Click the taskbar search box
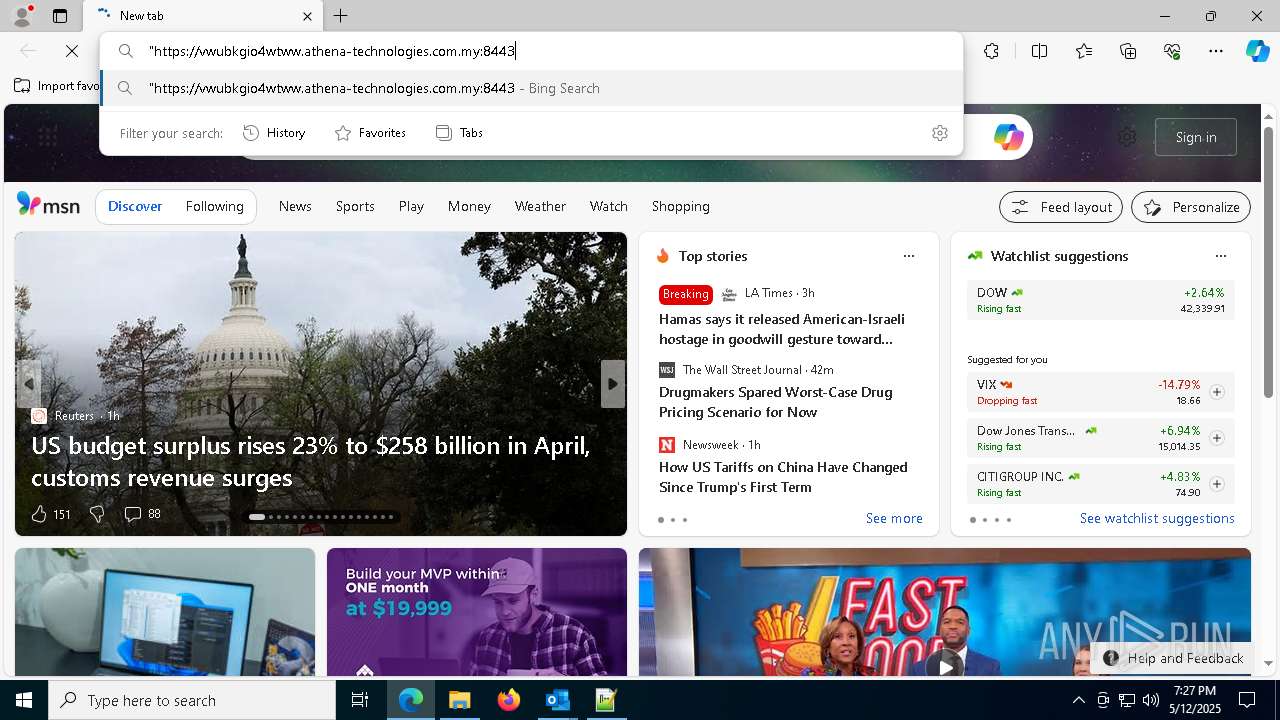The height and width of the screenshot is (720, 1280). (x=192, y=700)
